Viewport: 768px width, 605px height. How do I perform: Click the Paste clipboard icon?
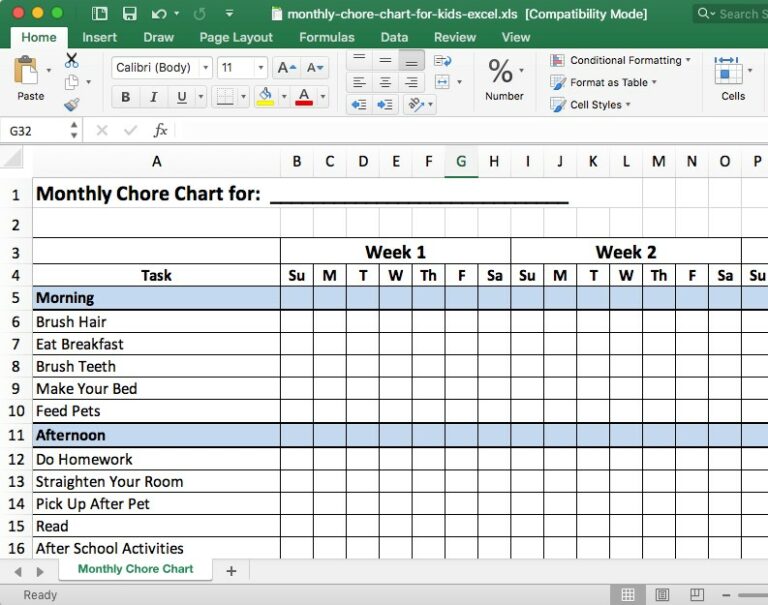(26, 70)
